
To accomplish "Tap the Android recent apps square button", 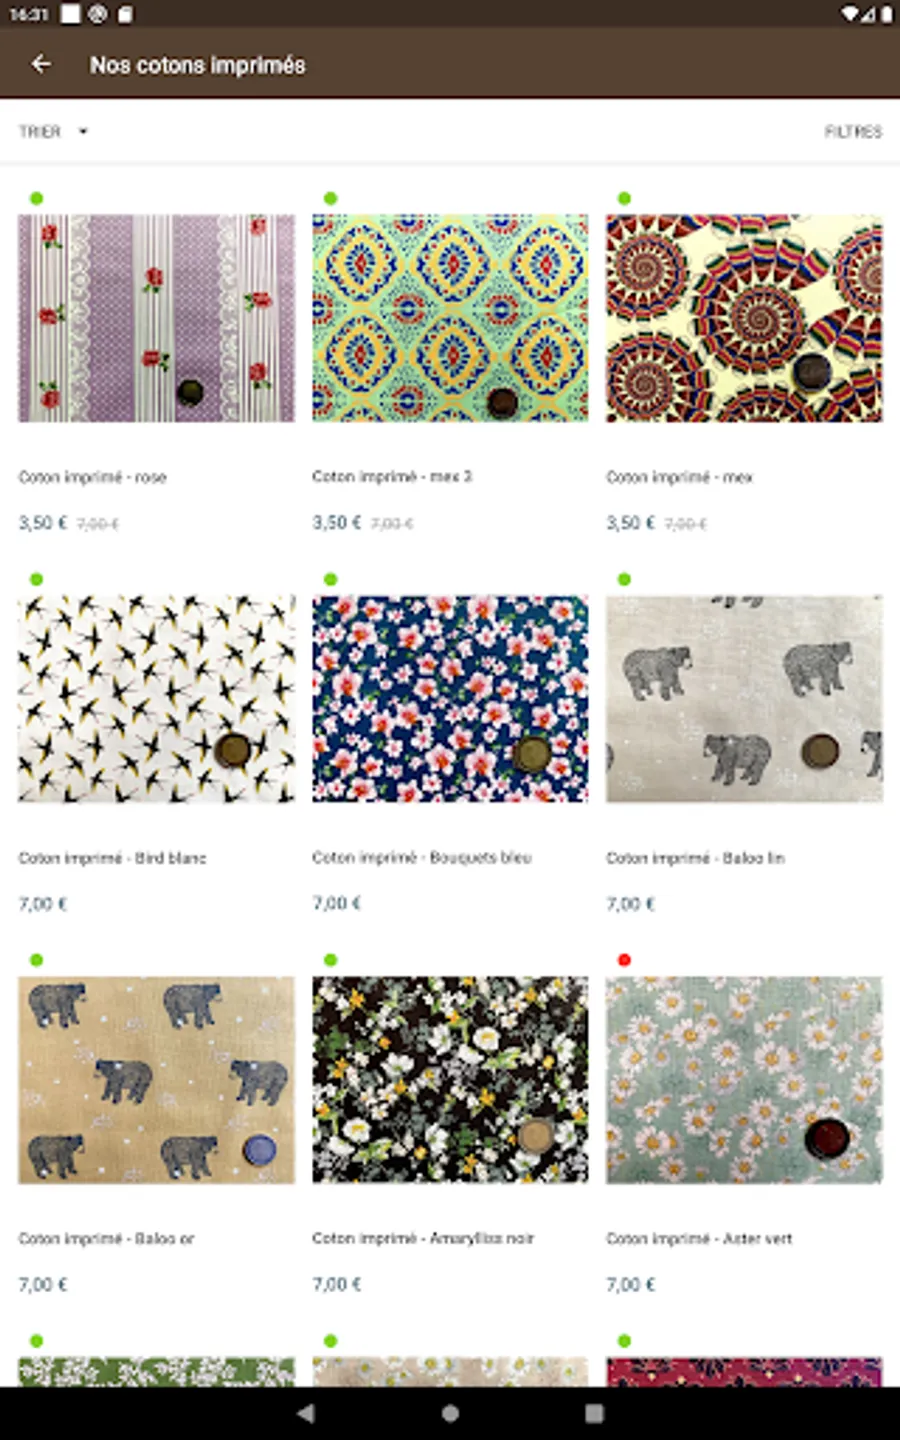I will coord(594,1413).
